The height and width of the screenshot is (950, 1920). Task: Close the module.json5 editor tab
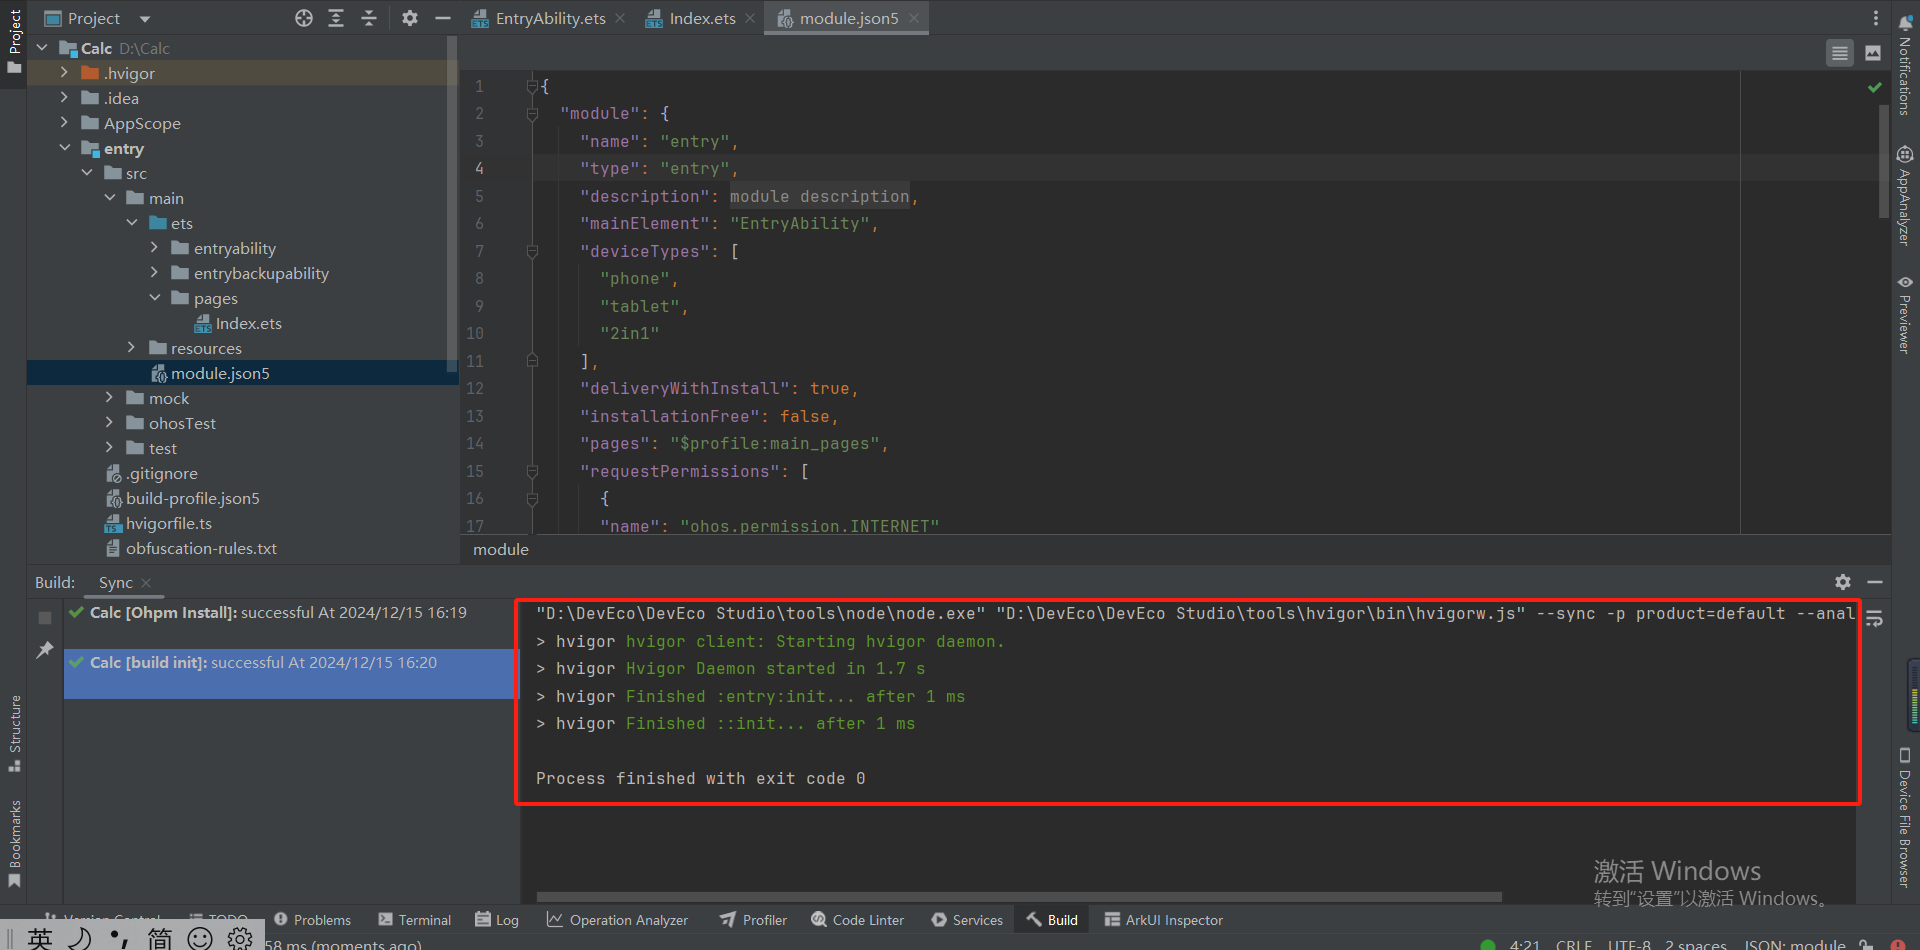(914, 18)
